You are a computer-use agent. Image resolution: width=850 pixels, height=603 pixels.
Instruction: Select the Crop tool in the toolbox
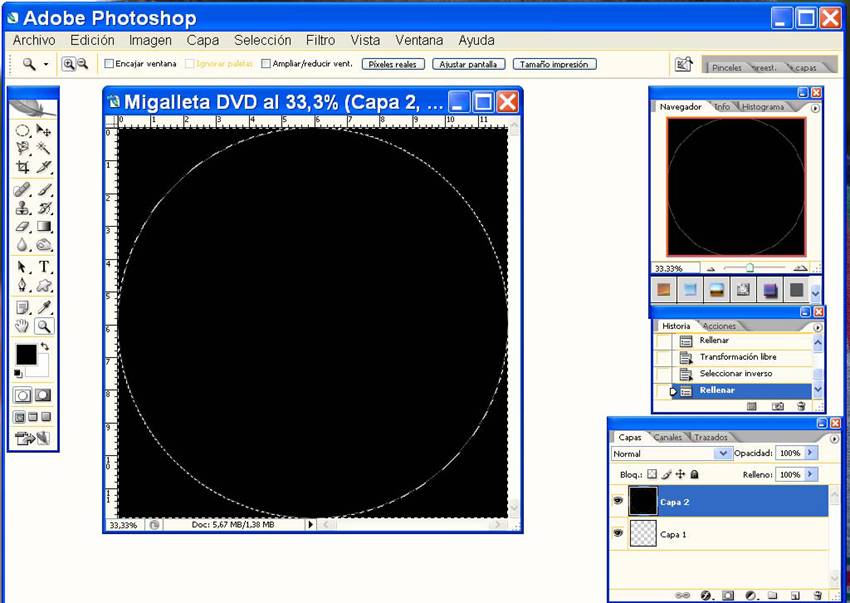[x=23, y=168]
